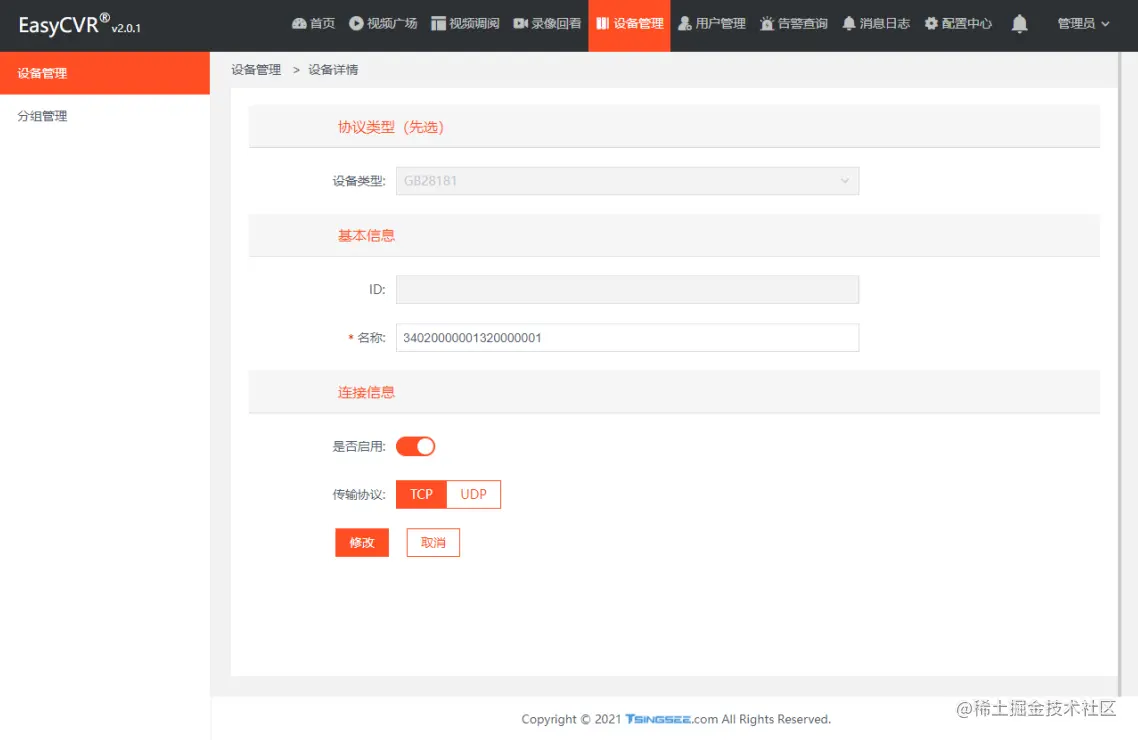Click the notification bell icon

click(x=1020, y=24)
